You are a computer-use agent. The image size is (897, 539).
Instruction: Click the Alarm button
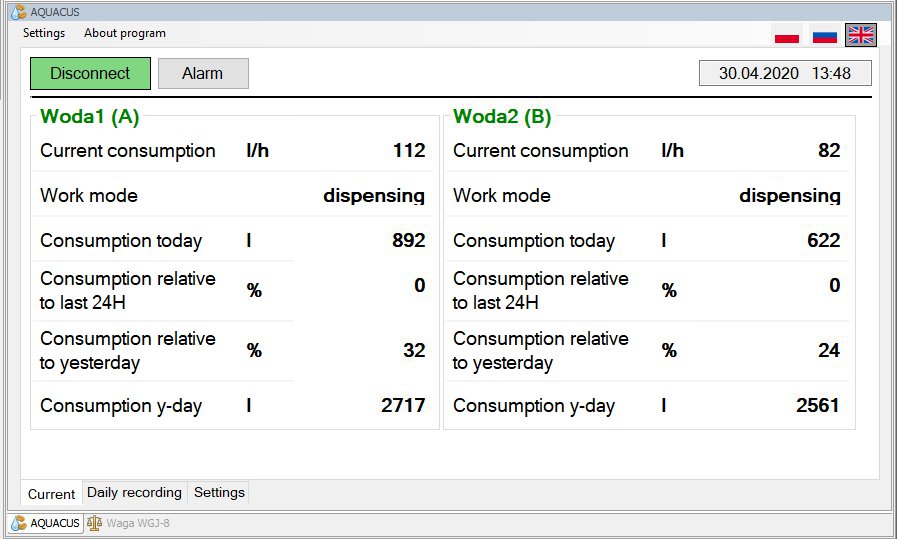[203, 73]
